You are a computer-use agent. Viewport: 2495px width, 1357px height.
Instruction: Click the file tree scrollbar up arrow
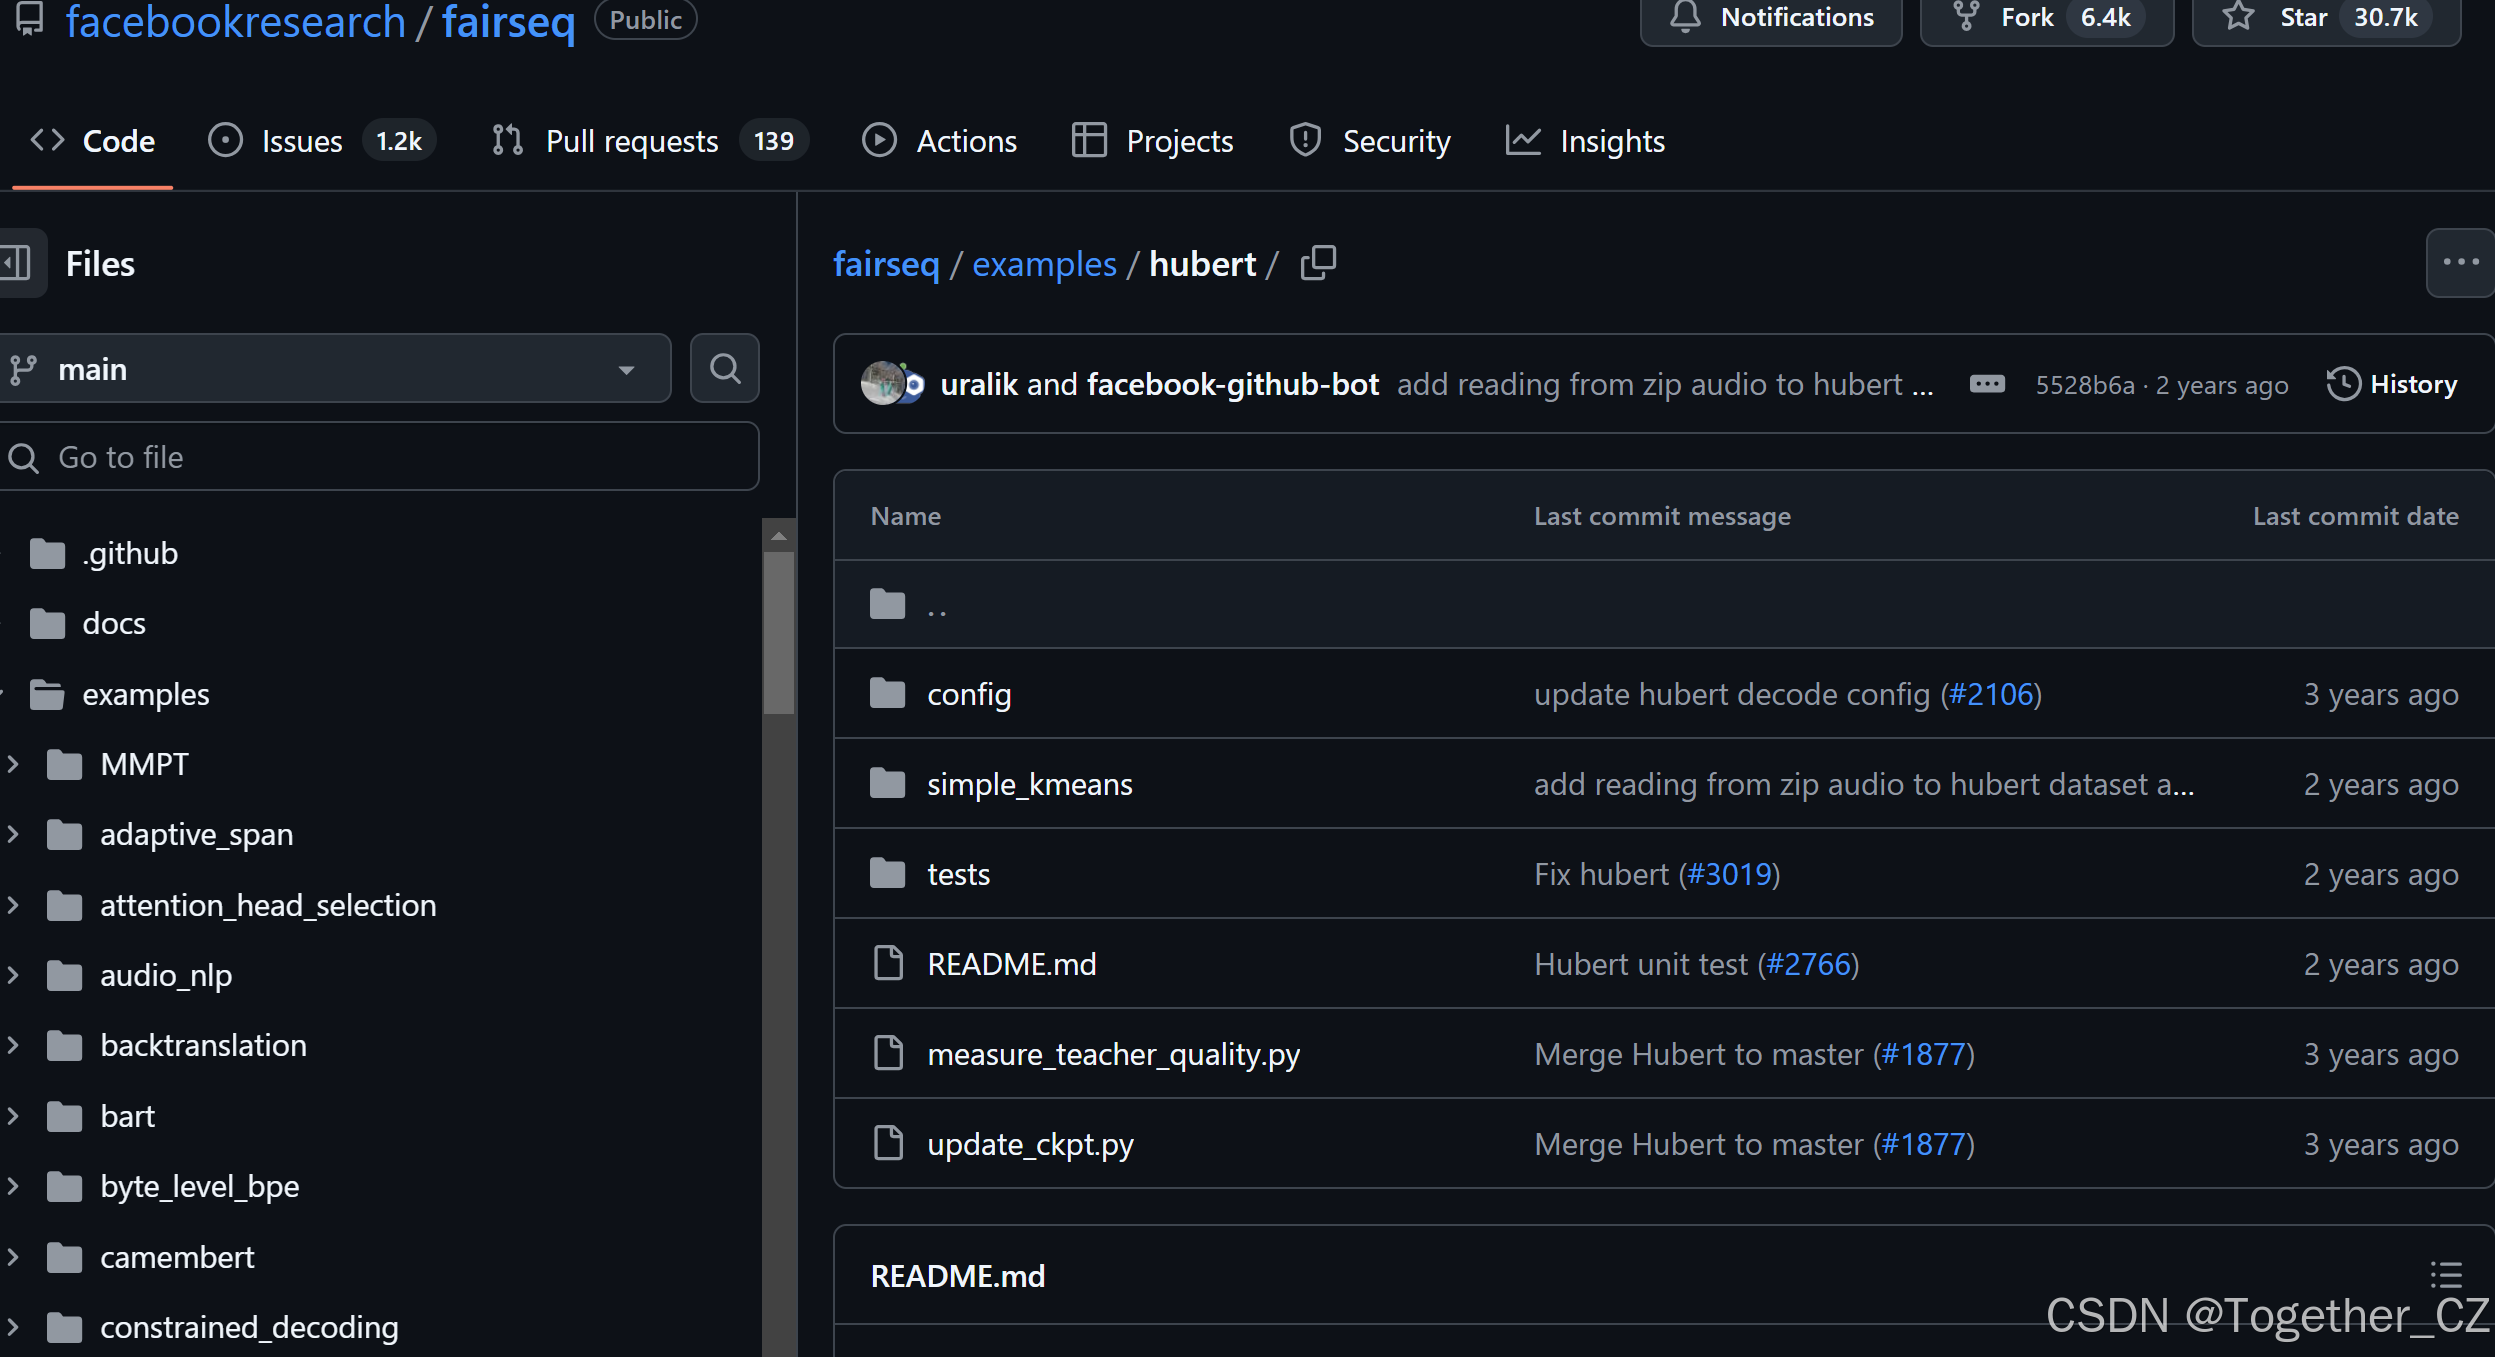[779, 537]
